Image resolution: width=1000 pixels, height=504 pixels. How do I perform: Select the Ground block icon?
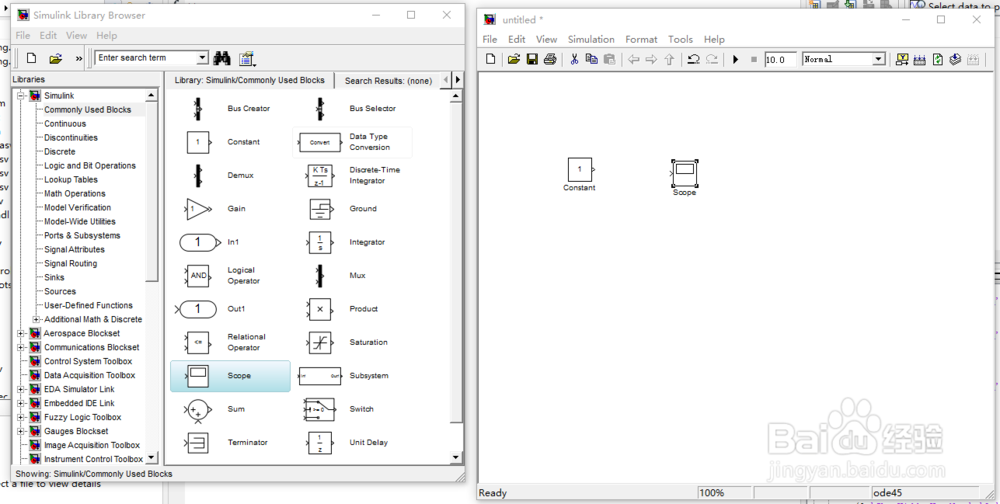(x=320, y=209)
